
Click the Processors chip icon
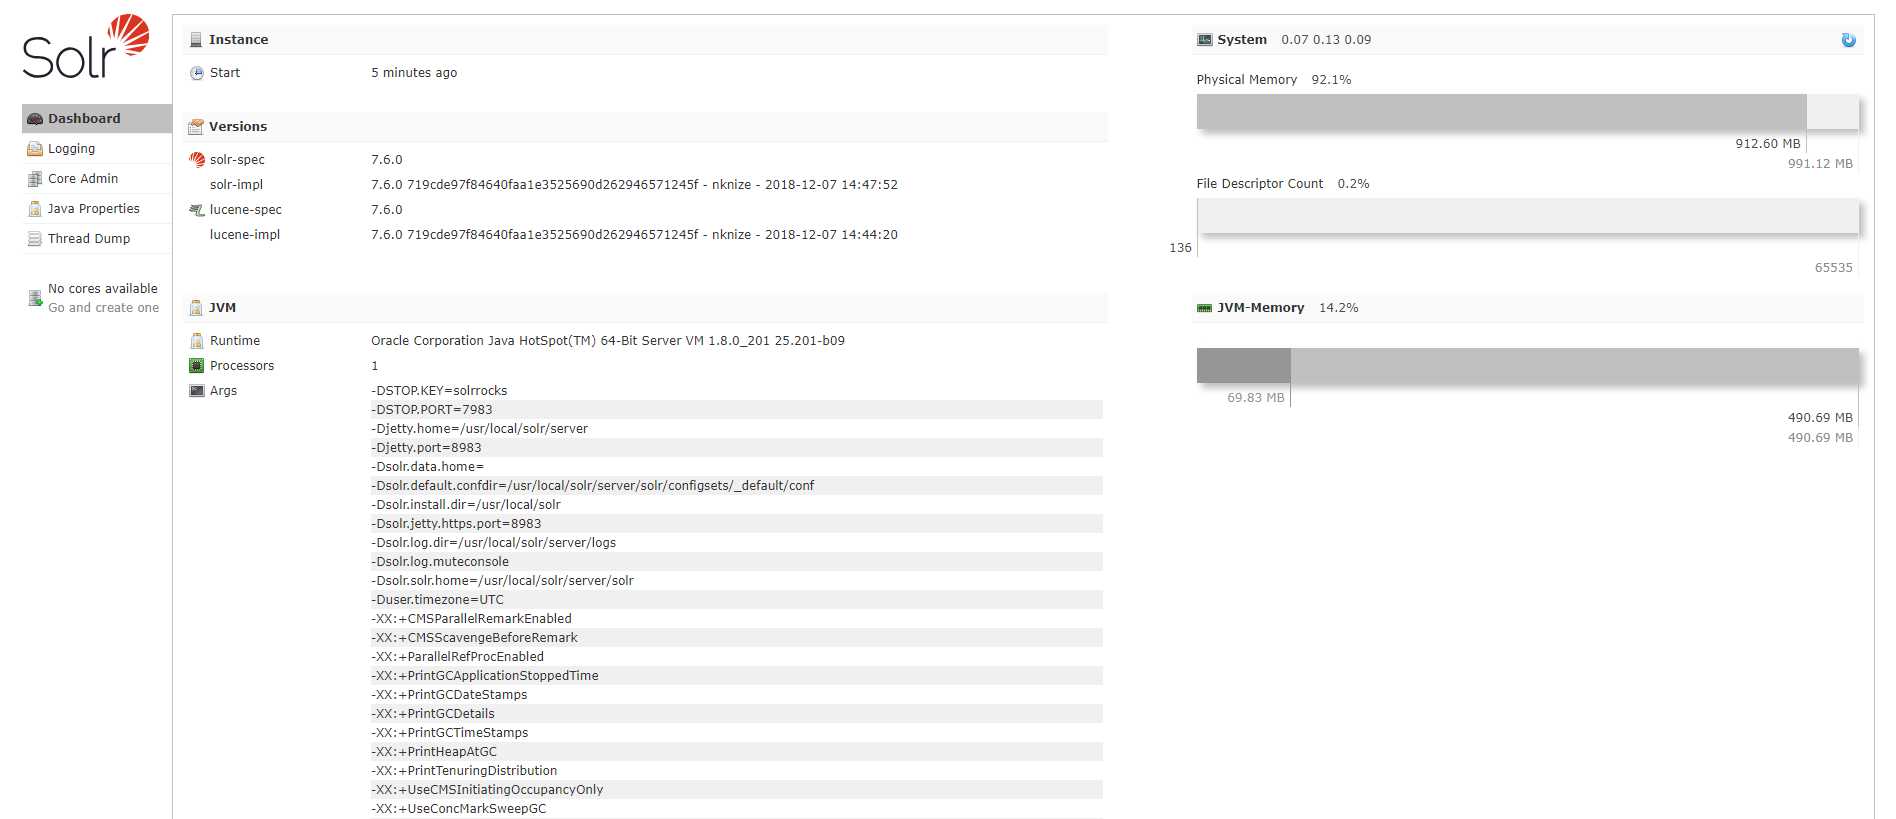point(197,366)
